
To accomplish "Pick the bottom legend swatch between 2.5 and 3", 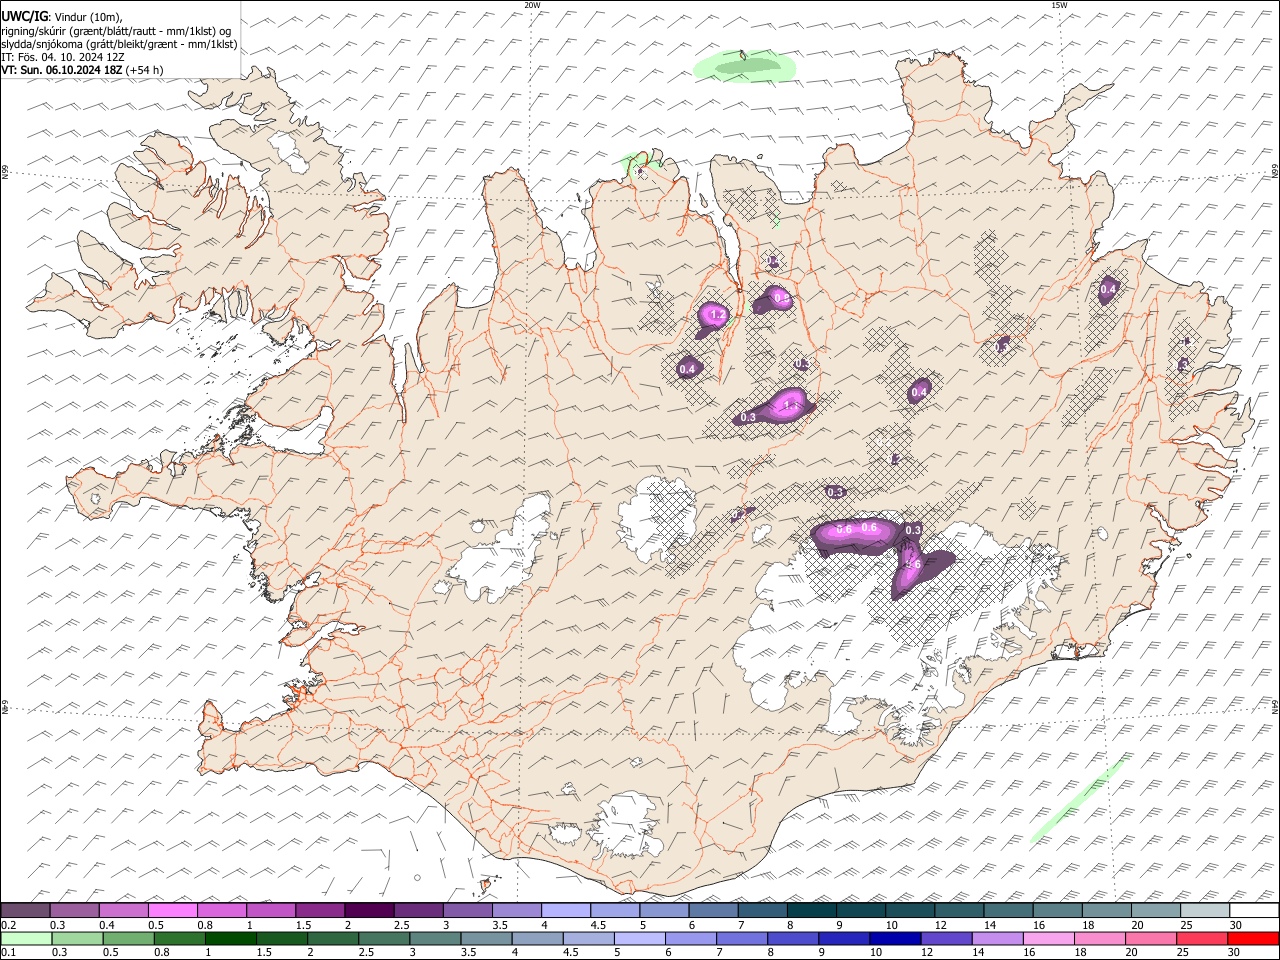I will (x=385, y=938).
